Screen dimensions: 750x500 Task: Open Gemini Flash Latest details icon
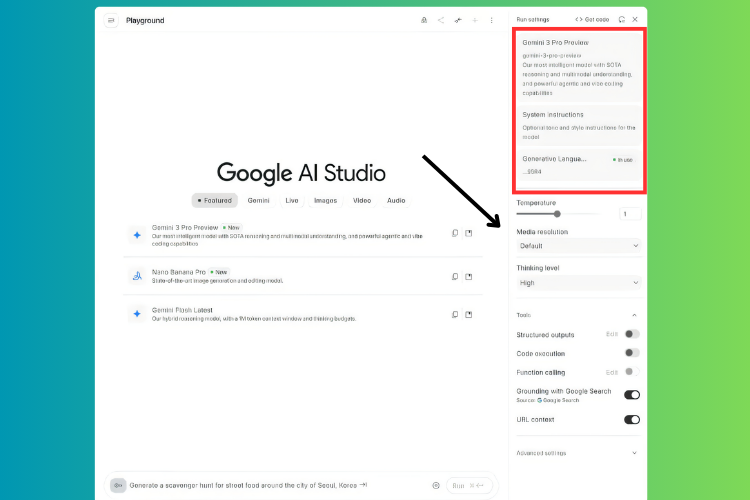[469, 314]
